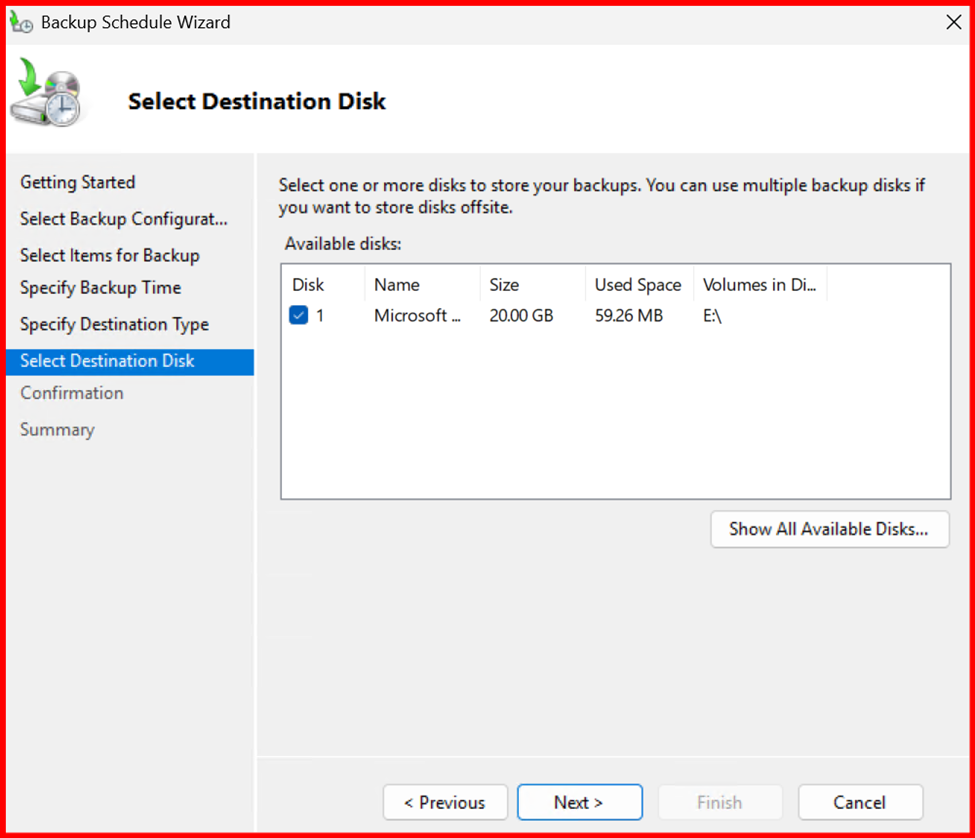Click the Used Space column header
This screenshot has height=838, width=975.
637,285
